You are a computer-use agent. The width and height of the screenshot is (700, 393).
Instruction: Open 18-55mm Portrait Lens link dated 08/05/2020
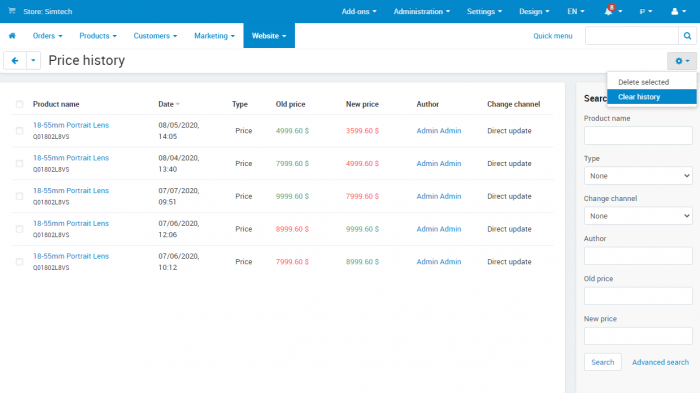click(71, 125)
